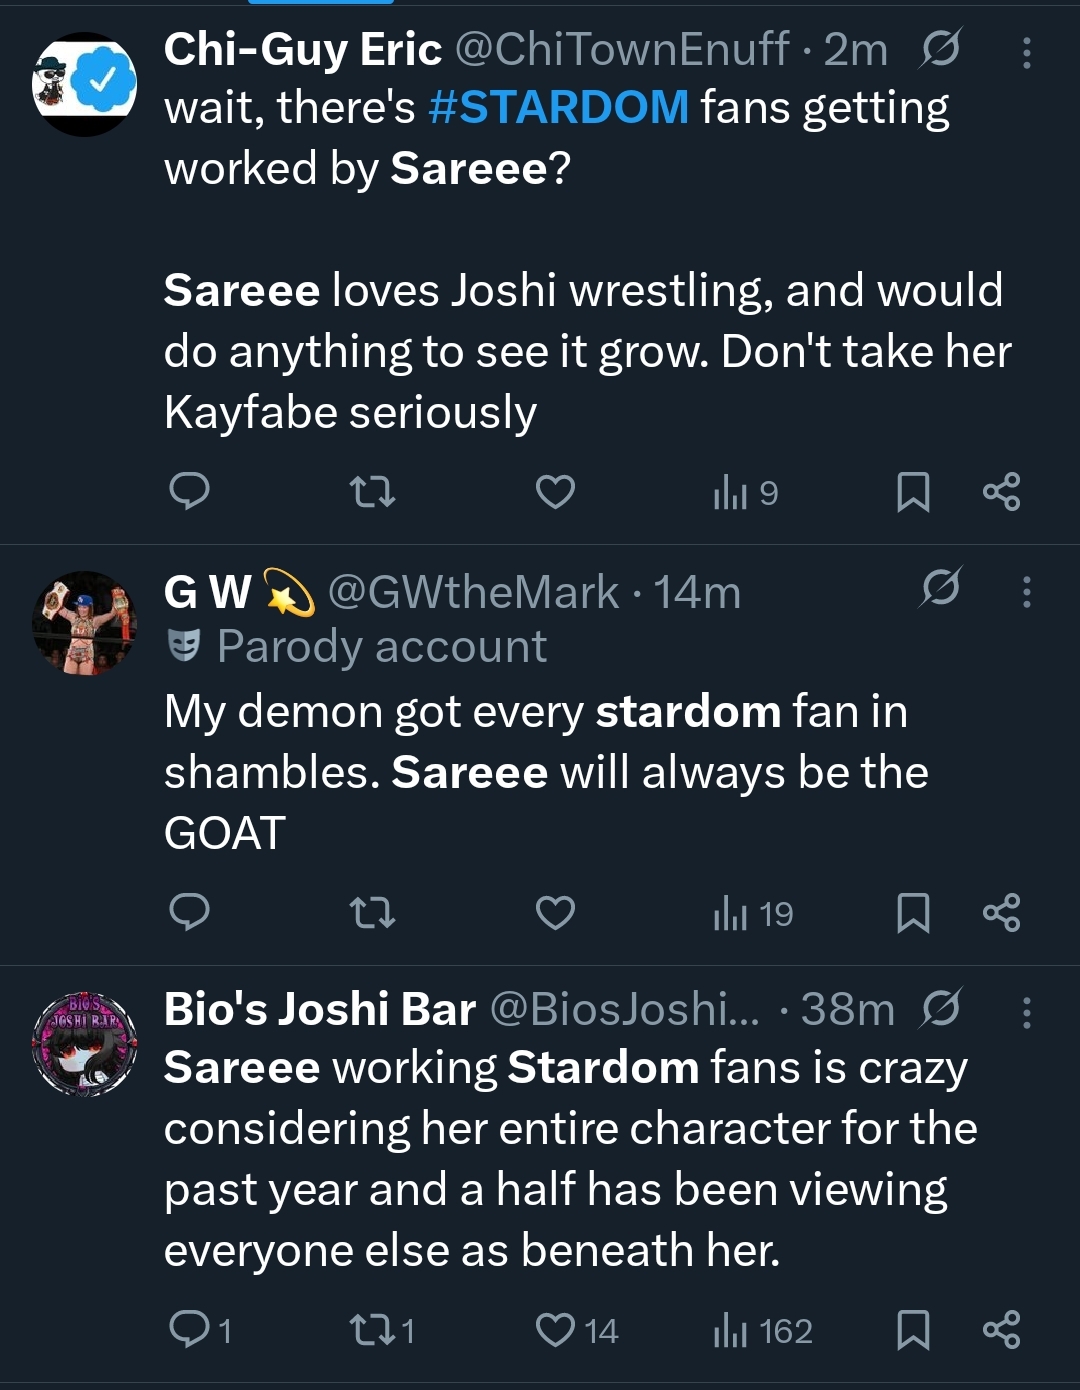The width and height of the screenshot is (1080, 1390).
Task: Bookmark Bio's Joshi Bar tweet
Action: tap(913, 1331)
